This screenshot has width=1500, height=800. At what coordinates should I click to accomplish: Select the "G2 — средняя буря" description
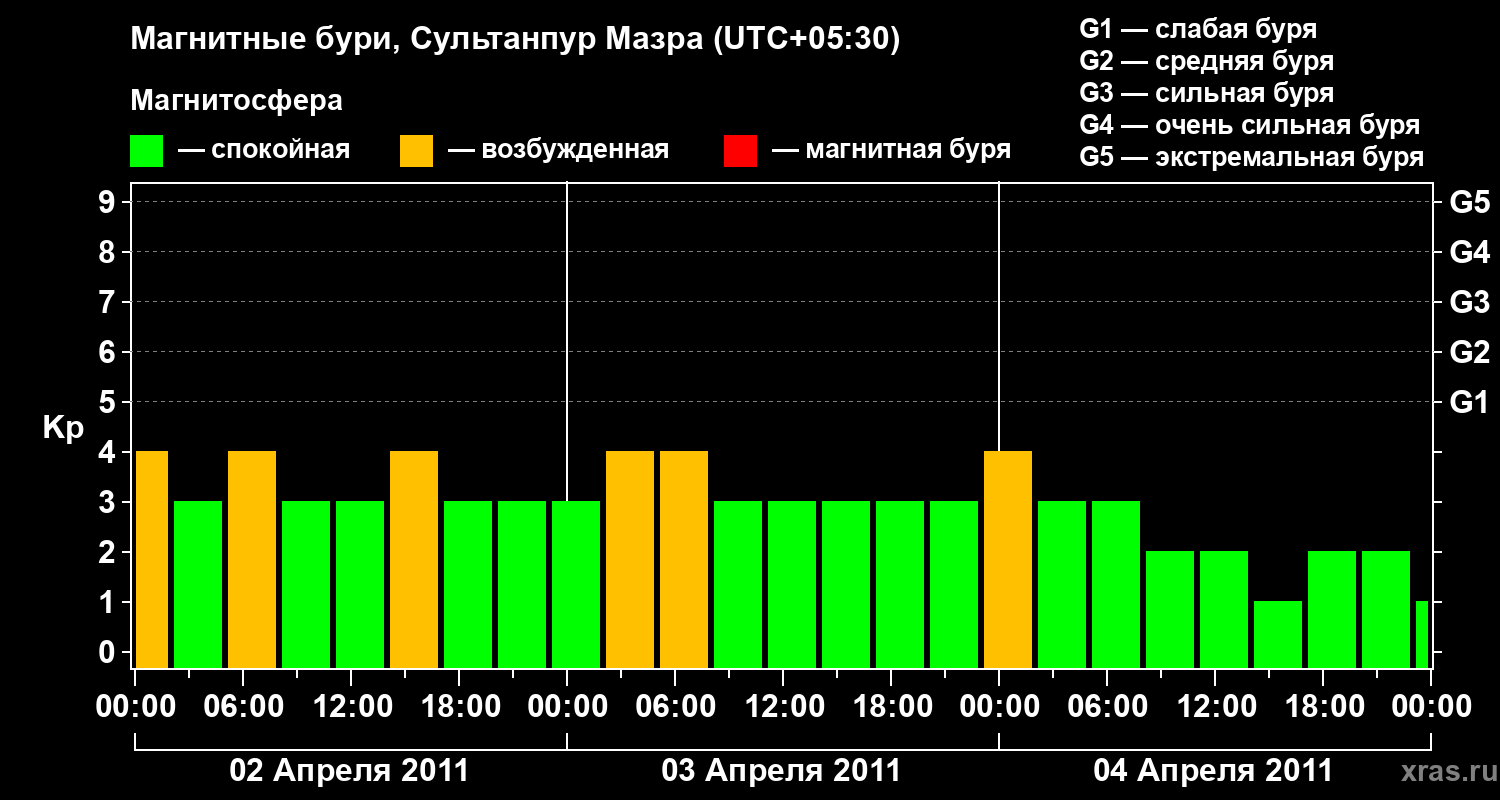[1206, 61]
